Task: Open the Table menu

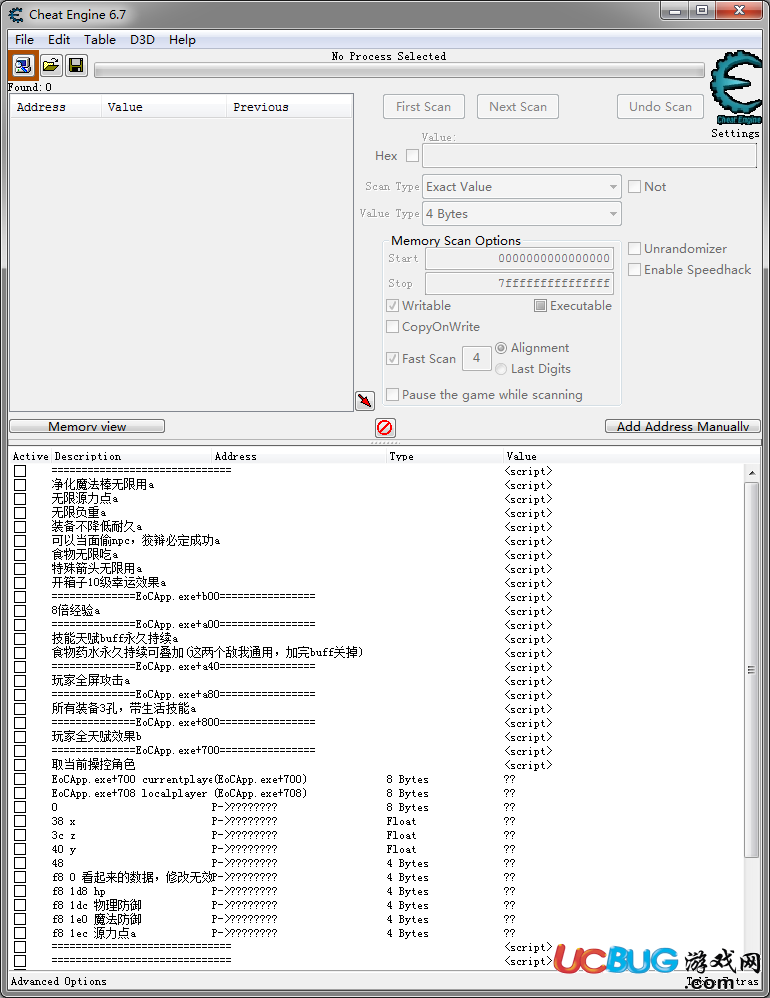Action: tap(100, 39)
